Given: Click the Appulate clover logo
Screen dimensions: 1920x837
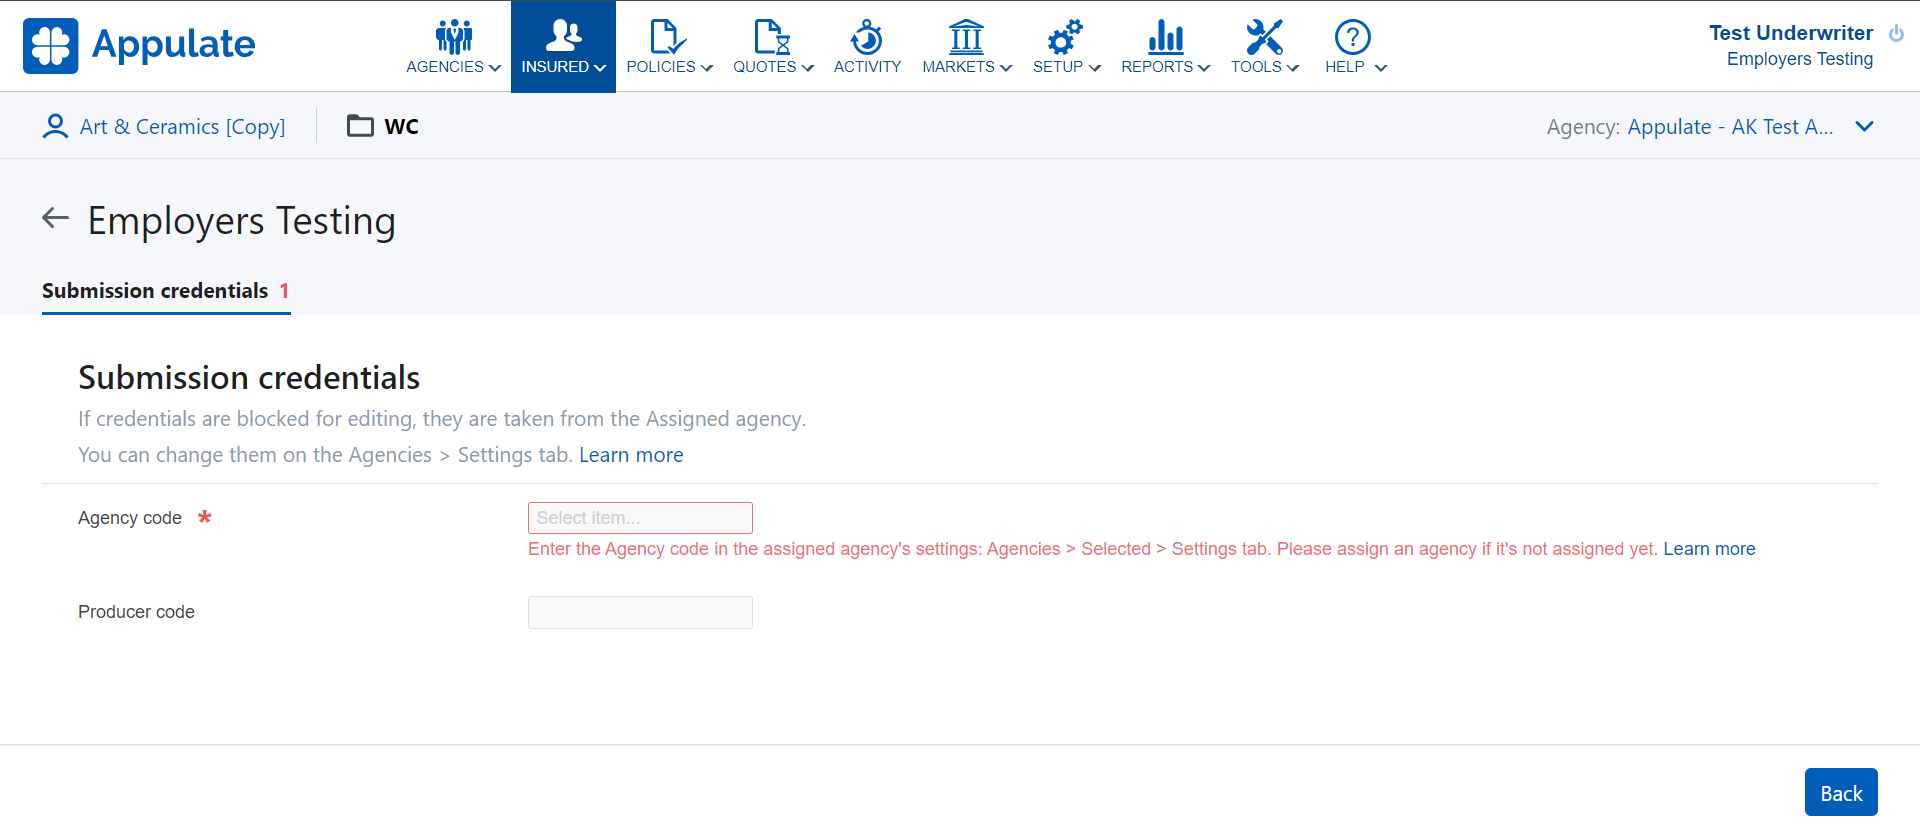Looking at the screenshot, I should (x=50, y=46).
